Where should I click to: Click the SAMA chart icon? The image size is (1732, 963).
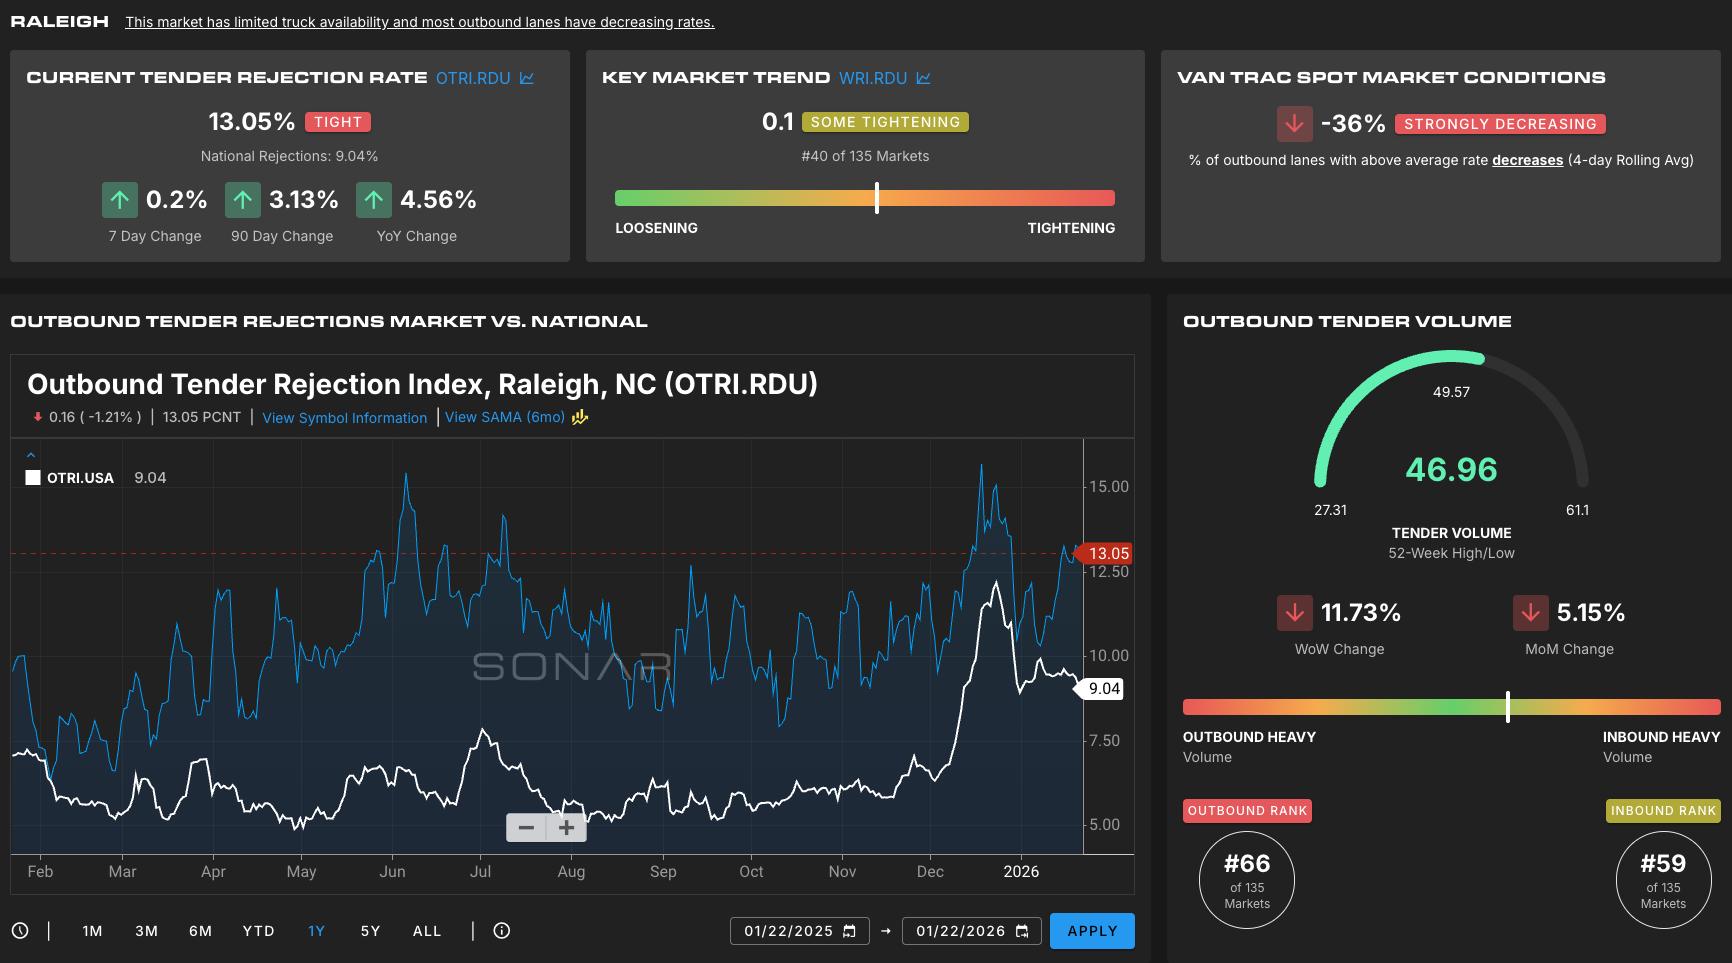[x=580, y=417]
